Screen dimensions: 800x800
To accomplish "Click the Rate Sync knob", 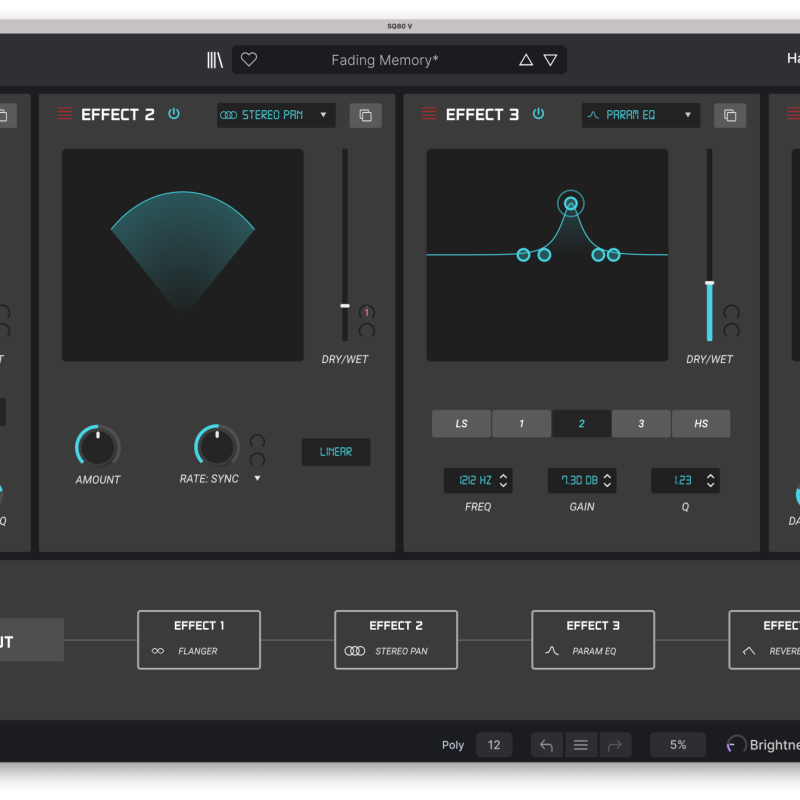I will (x=217, y=446).
